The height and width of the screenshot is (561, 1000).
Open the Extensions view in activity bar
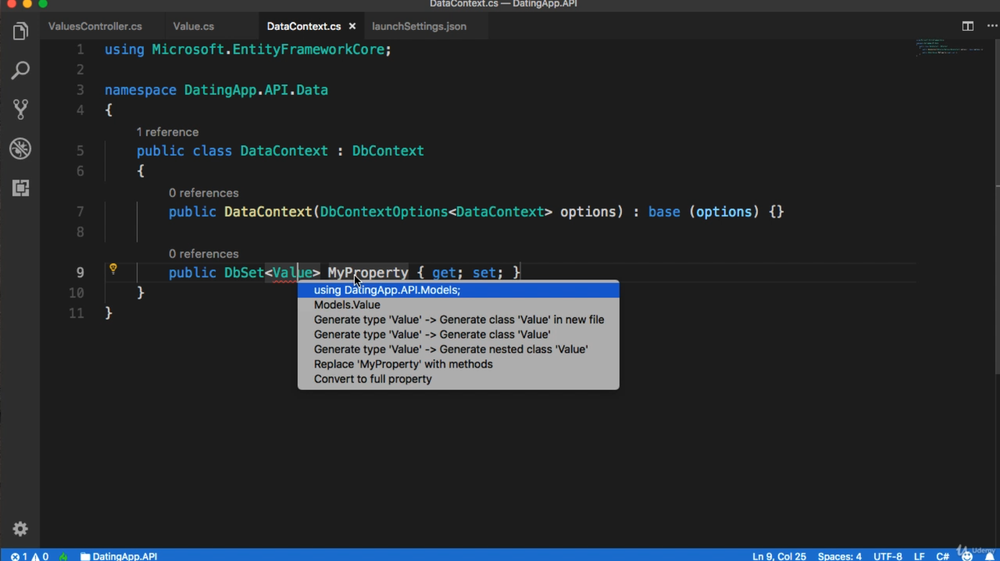tap(20, 188)
